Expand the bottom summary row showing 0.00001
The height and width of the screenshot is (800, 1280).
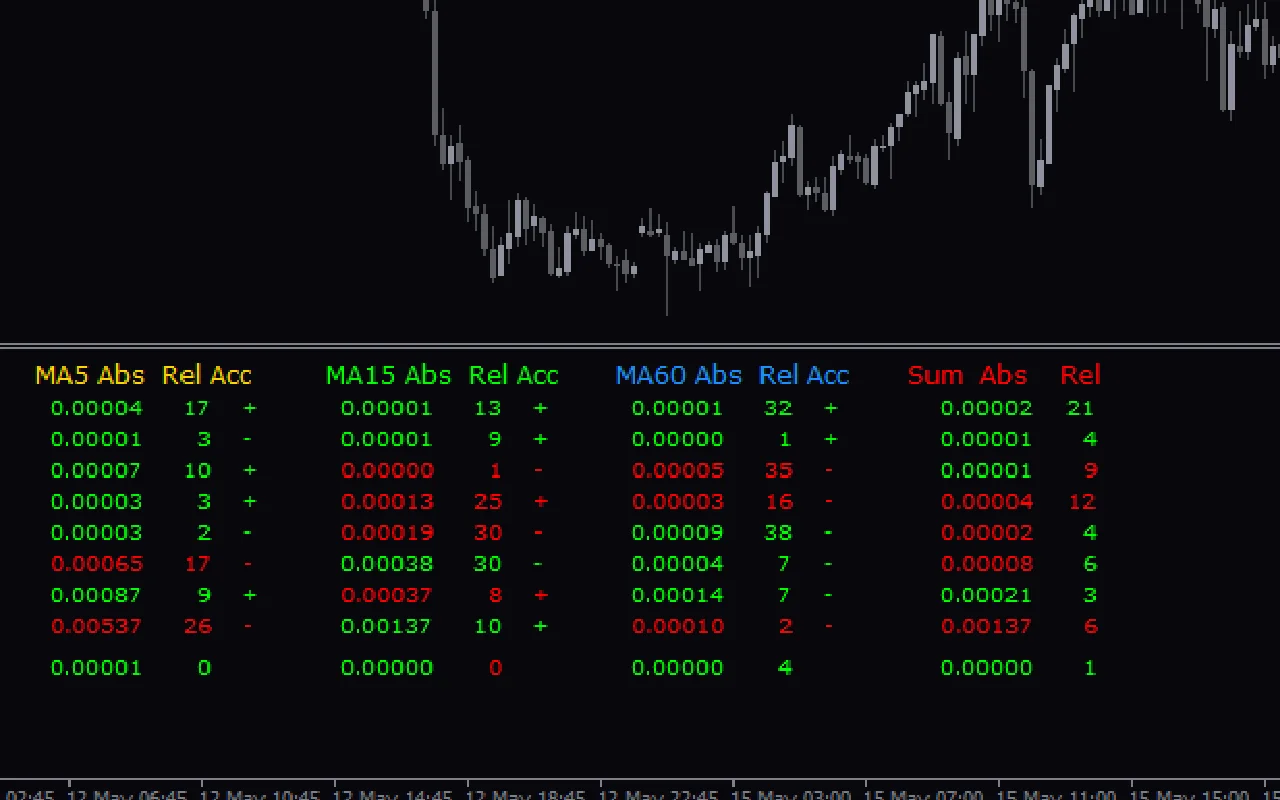[x=96, y=667]
